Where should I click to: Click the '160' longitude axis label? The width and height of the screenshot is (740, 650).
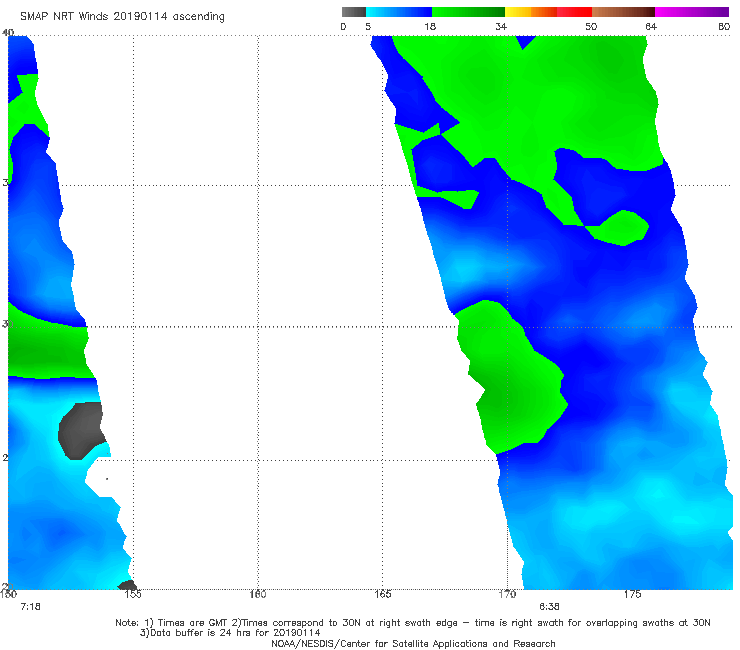258,594
